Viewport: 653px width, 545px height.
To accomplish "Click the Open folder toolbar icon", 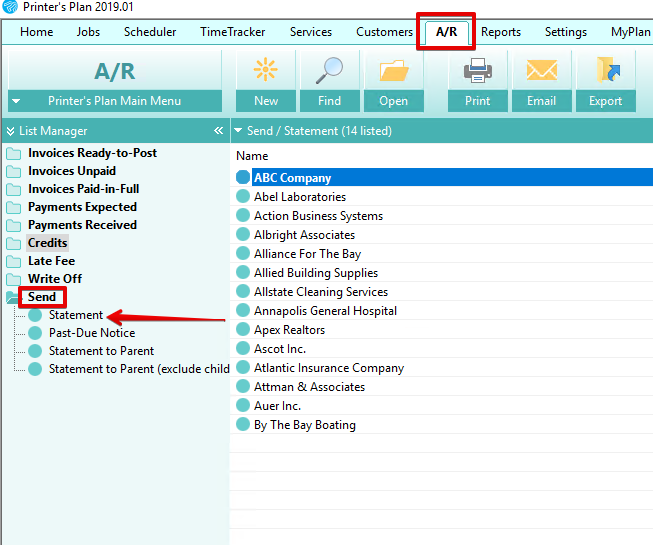I will coord(394,70).
